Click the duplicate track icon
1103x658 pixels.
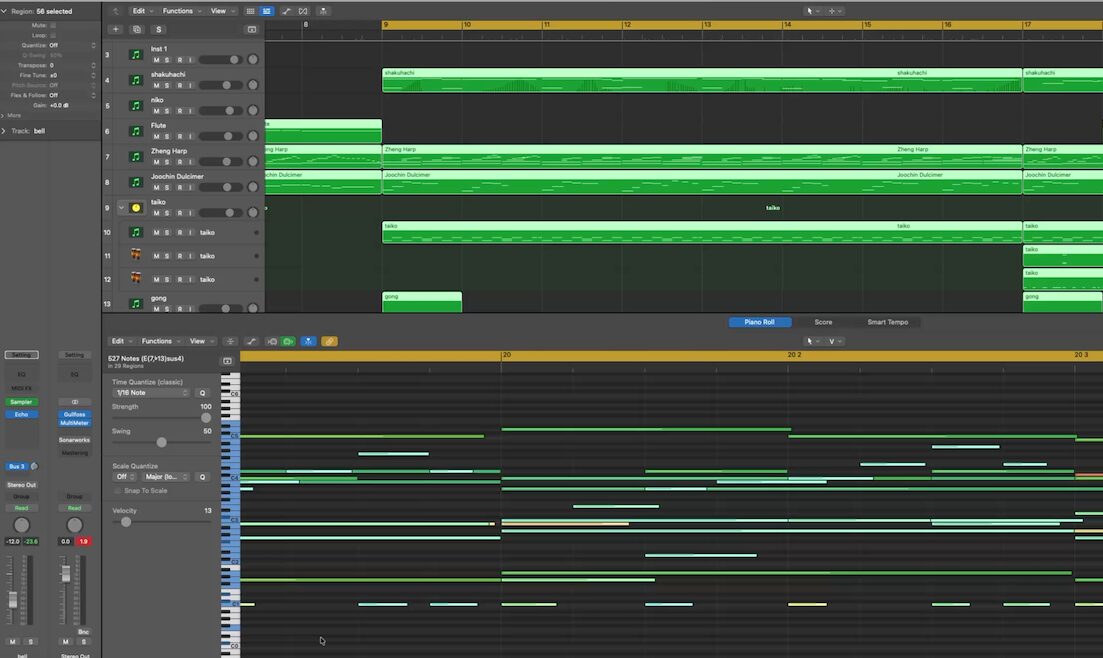pos(137,29)
